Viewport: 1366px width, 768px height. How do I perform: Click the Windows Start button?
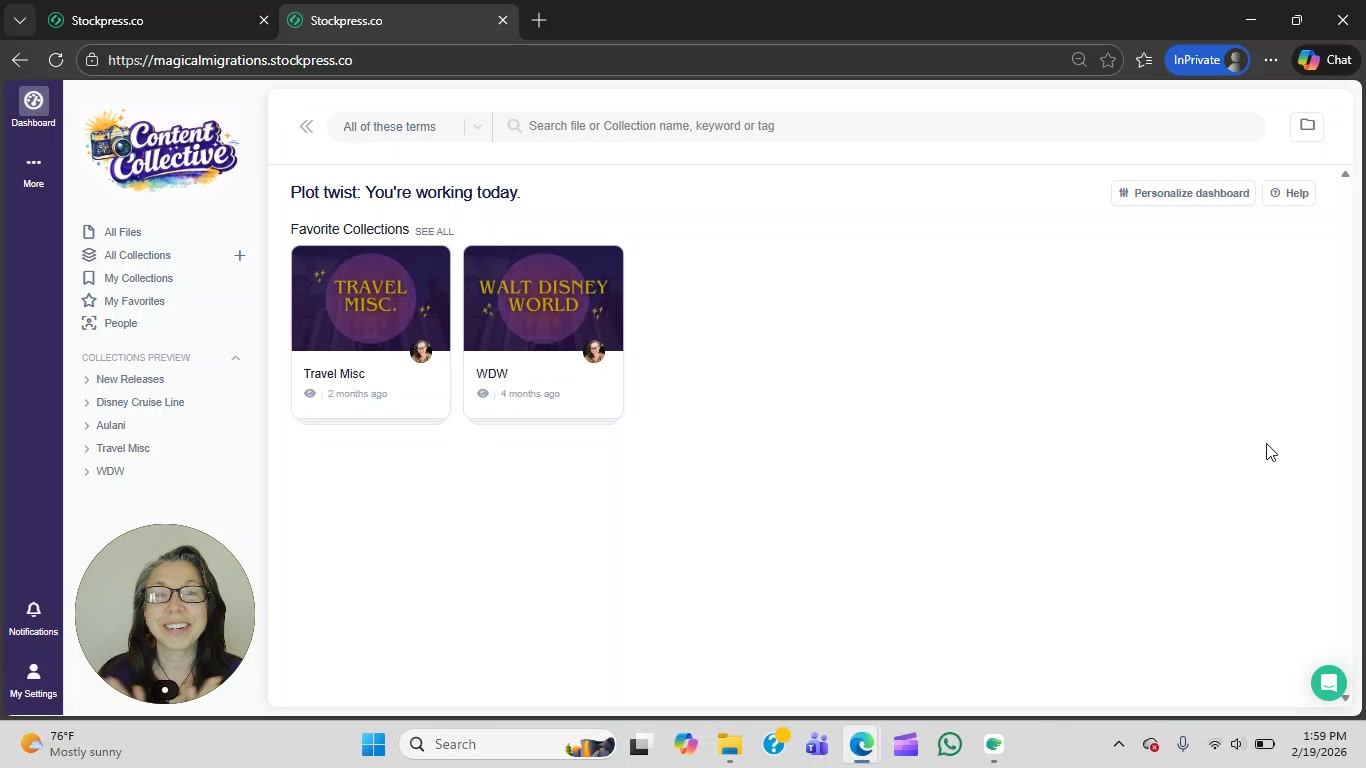[x=374, y=745]
